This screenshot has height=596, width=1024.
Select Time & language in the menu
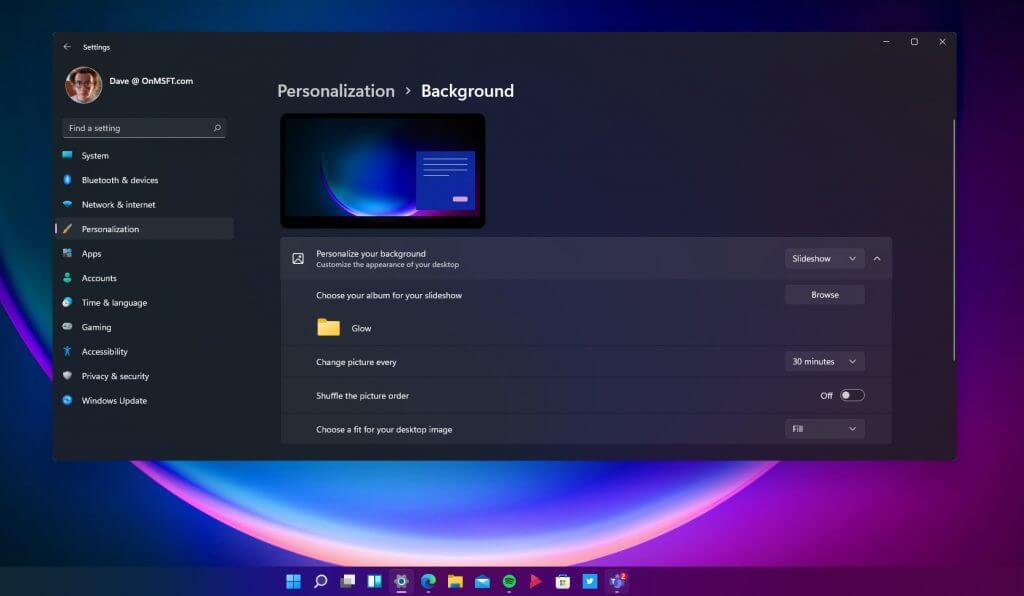tap(70, 302)
